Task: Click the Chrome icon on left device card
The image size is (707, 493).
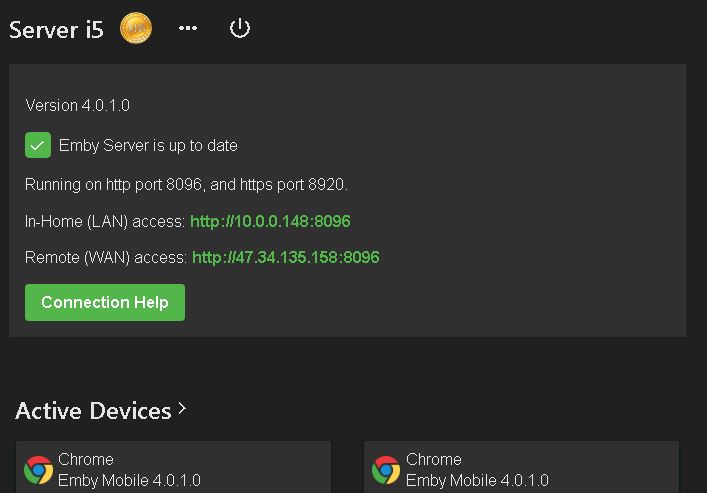Action: click(39, 470)
